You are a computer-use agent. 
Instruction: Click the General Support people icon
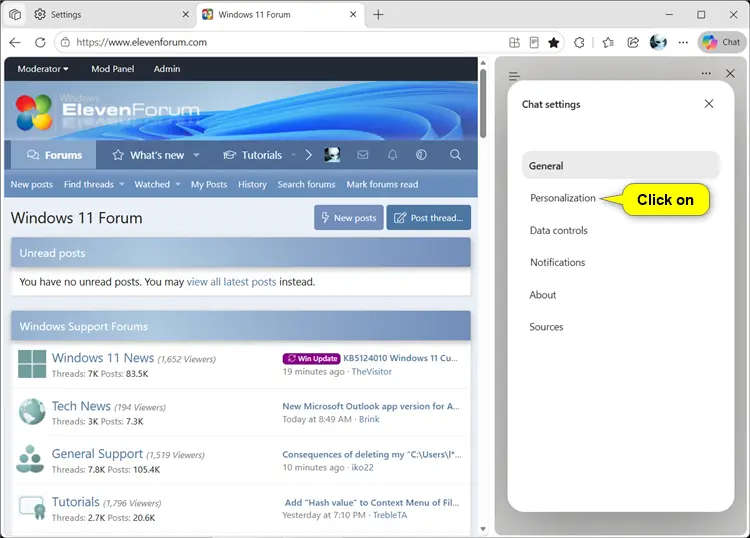point(30,459)
